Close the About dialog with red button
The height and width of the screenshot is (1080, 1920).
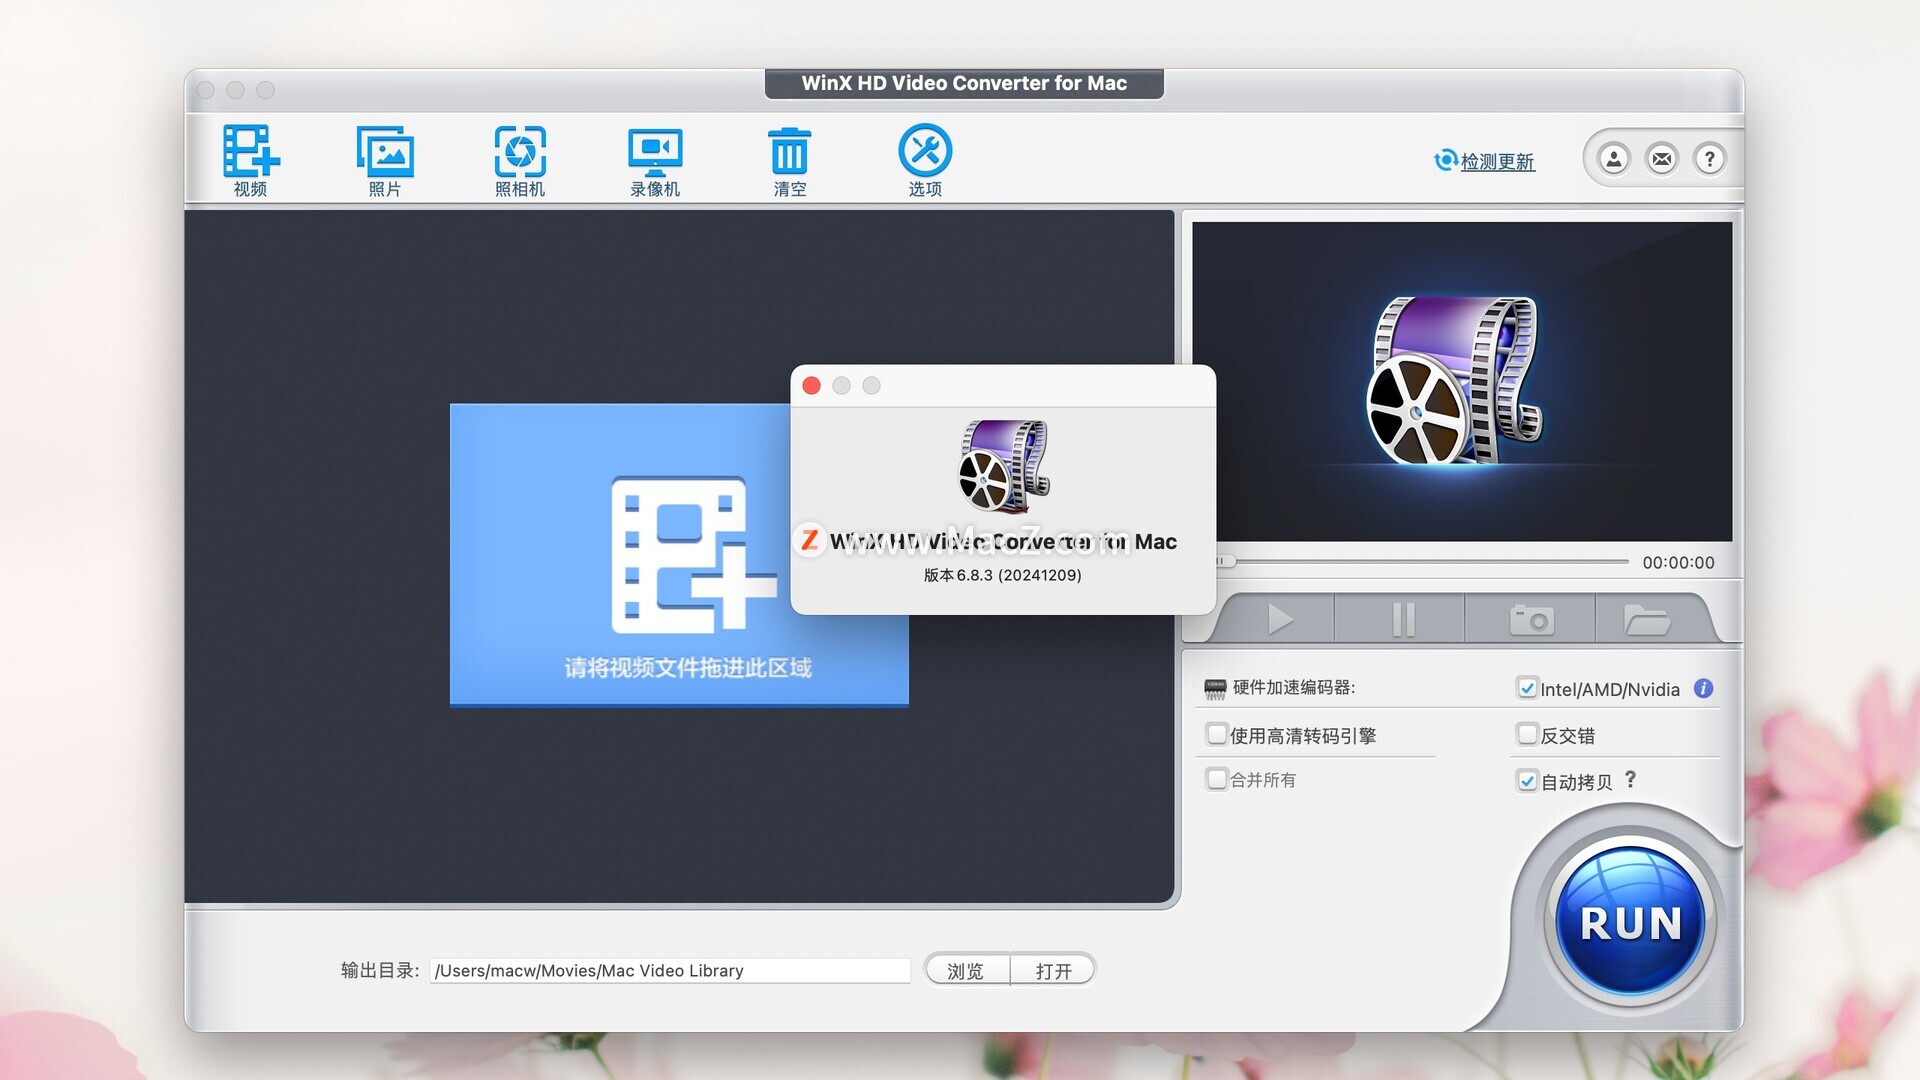[x=812, y=386]
